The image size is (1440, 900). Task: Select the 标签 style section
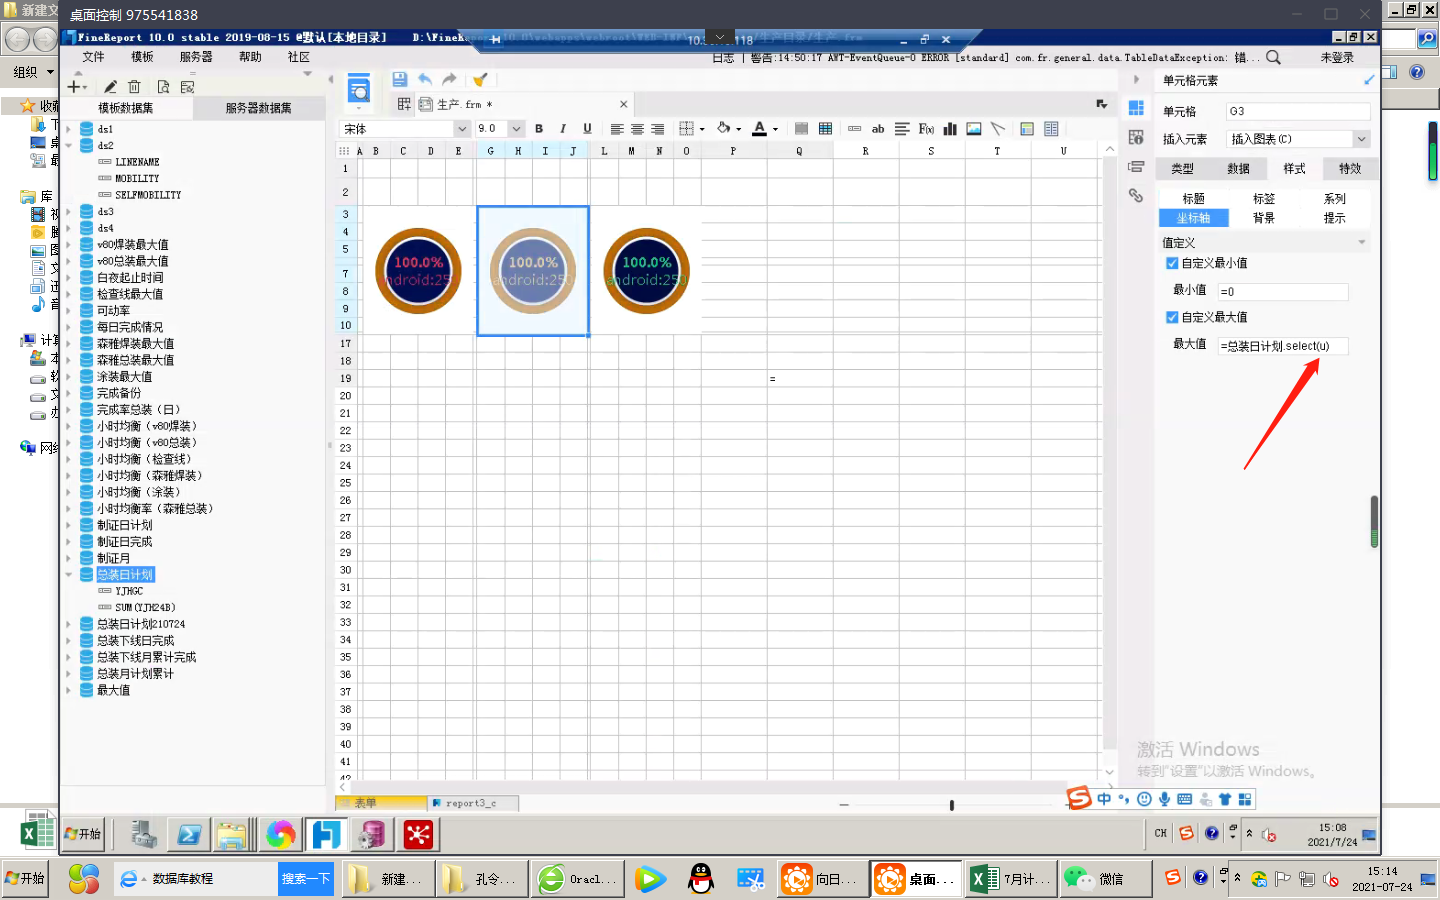click(1264, 199)
